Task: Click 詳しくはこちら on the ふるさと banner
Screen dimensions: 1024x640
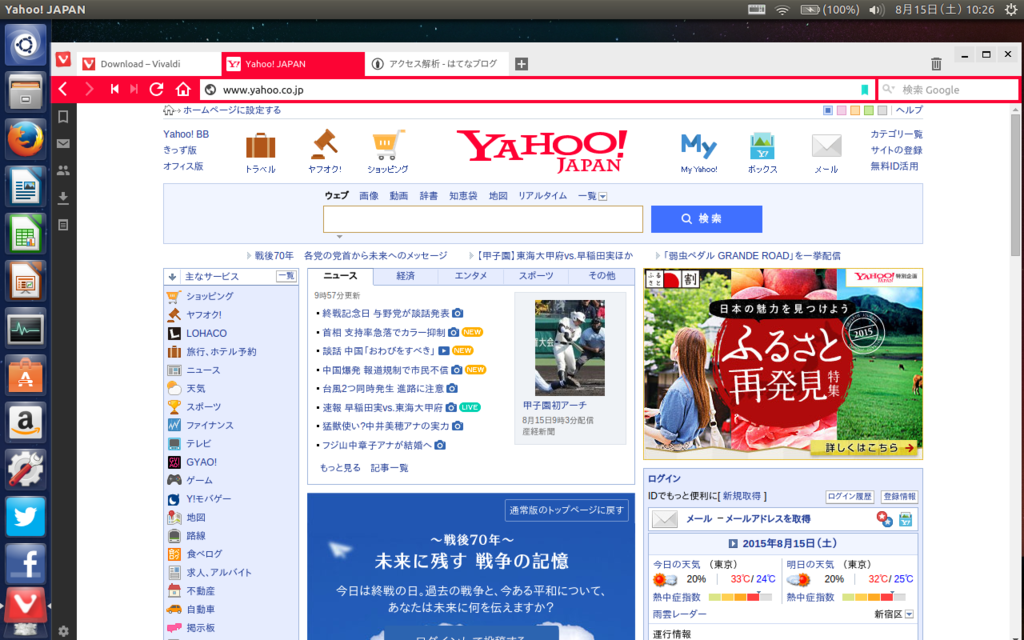Action: coord(863,448)
